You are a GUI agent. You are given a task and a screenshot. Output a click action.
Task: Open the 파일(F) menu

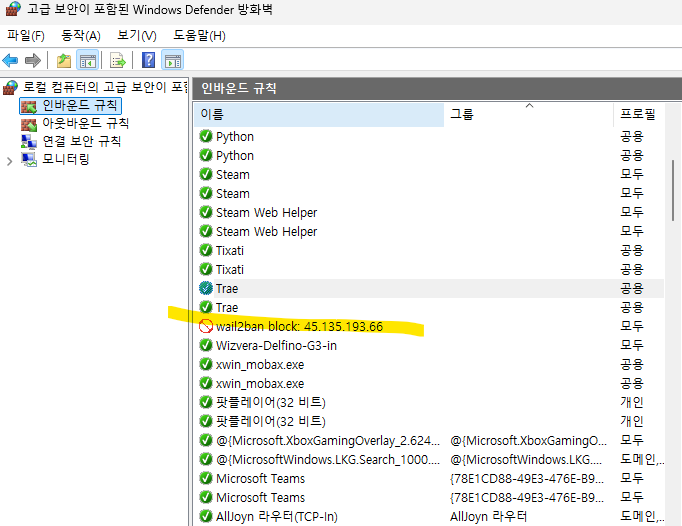pos(26,36)
